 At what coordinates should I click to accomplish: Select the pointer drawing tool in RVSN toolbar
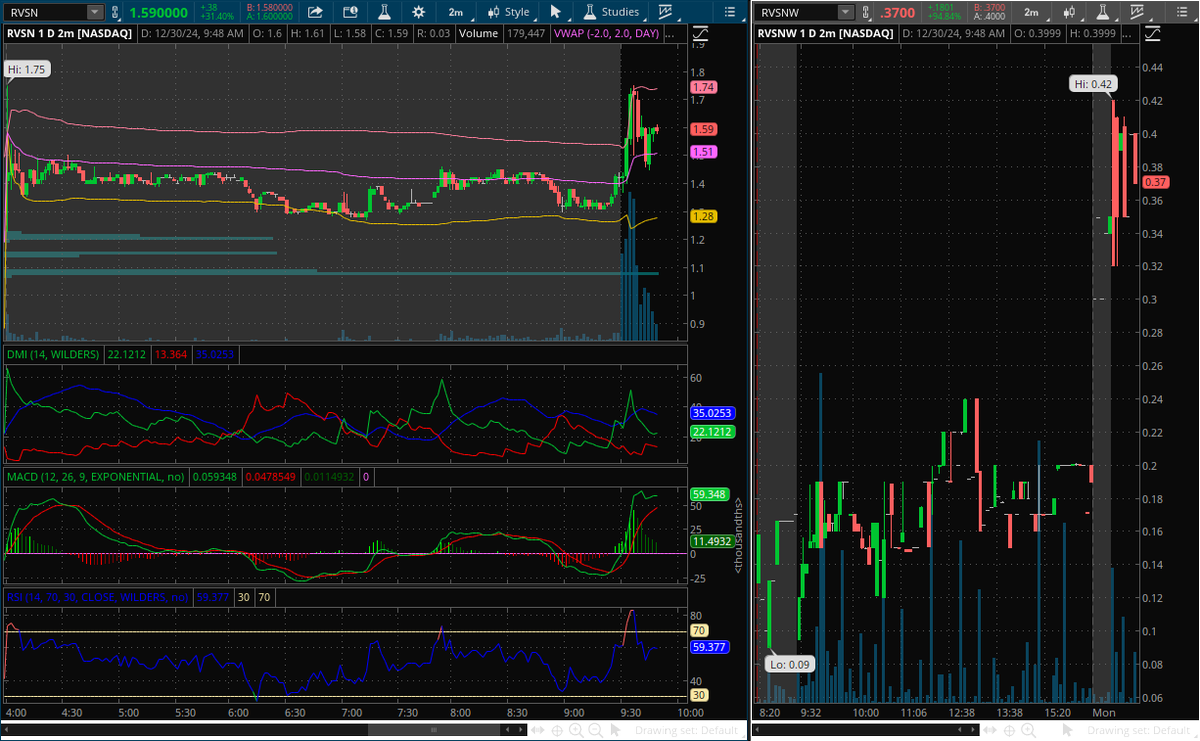(x=556, y=12)
